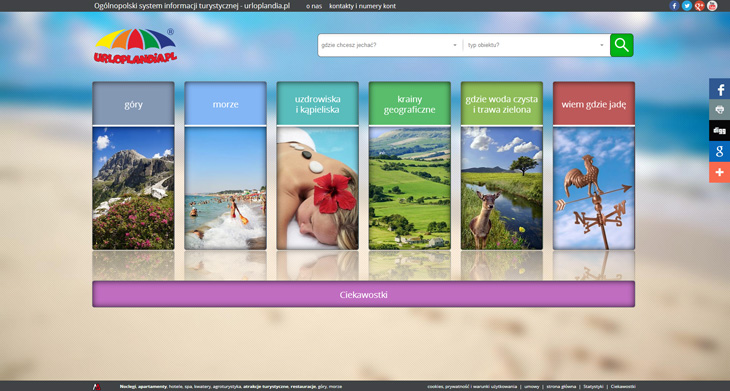The image size is (730, 391).
Task: Open the purple Ciekawostki banner
Action: click(364, 294)
